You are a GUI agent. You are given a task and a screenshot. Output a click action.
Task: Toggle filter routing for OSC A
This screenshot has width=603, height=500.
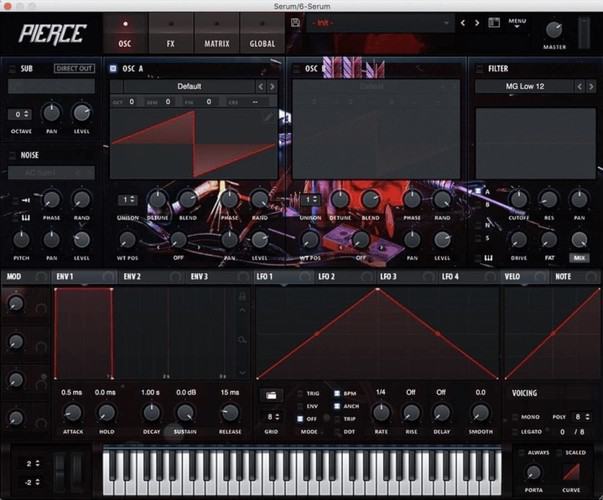point(478,191)
